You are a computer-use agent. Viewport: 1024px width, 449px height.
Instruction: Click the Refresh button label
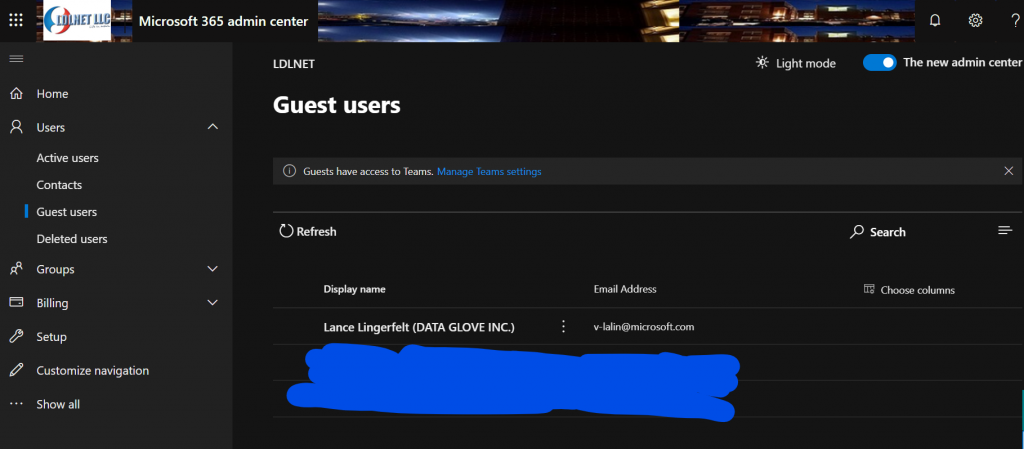coord(316,232)
